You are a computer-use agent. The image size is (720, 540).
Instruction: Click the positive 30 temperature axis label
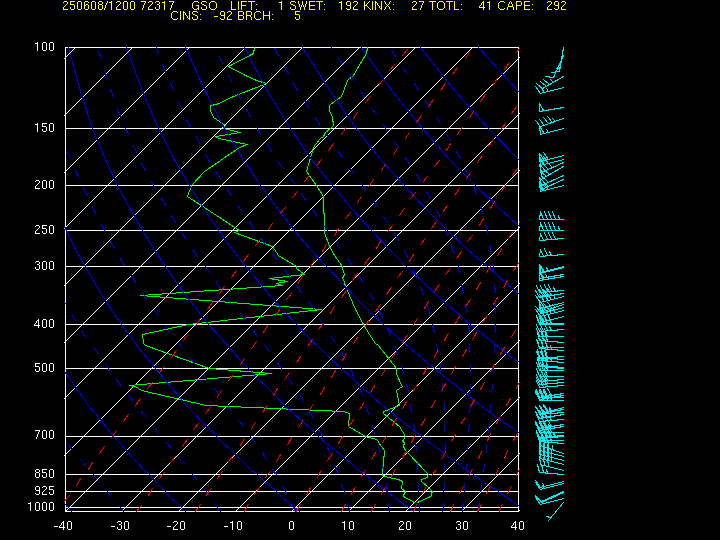click(x=461, y=526)
